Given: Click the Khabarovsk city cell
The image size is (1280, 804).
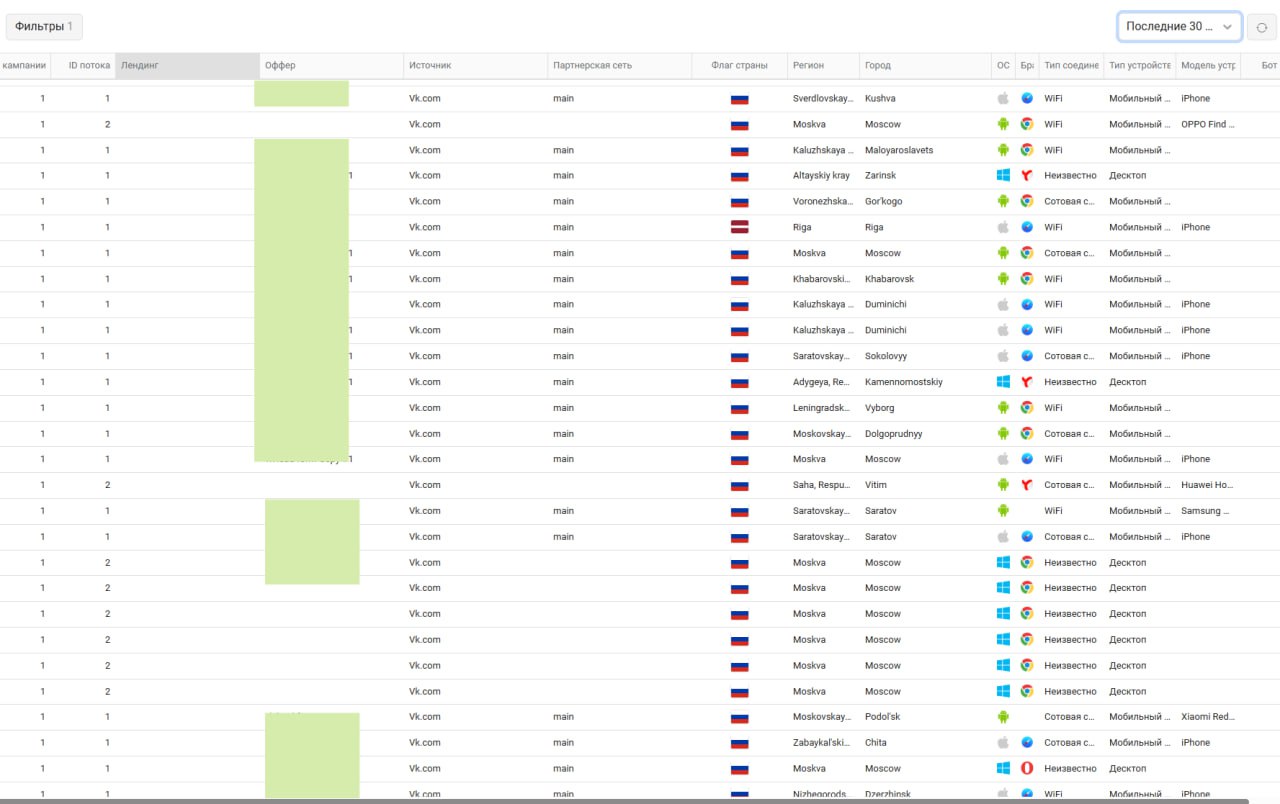Looking at the screenshot, I should point(889,279).
